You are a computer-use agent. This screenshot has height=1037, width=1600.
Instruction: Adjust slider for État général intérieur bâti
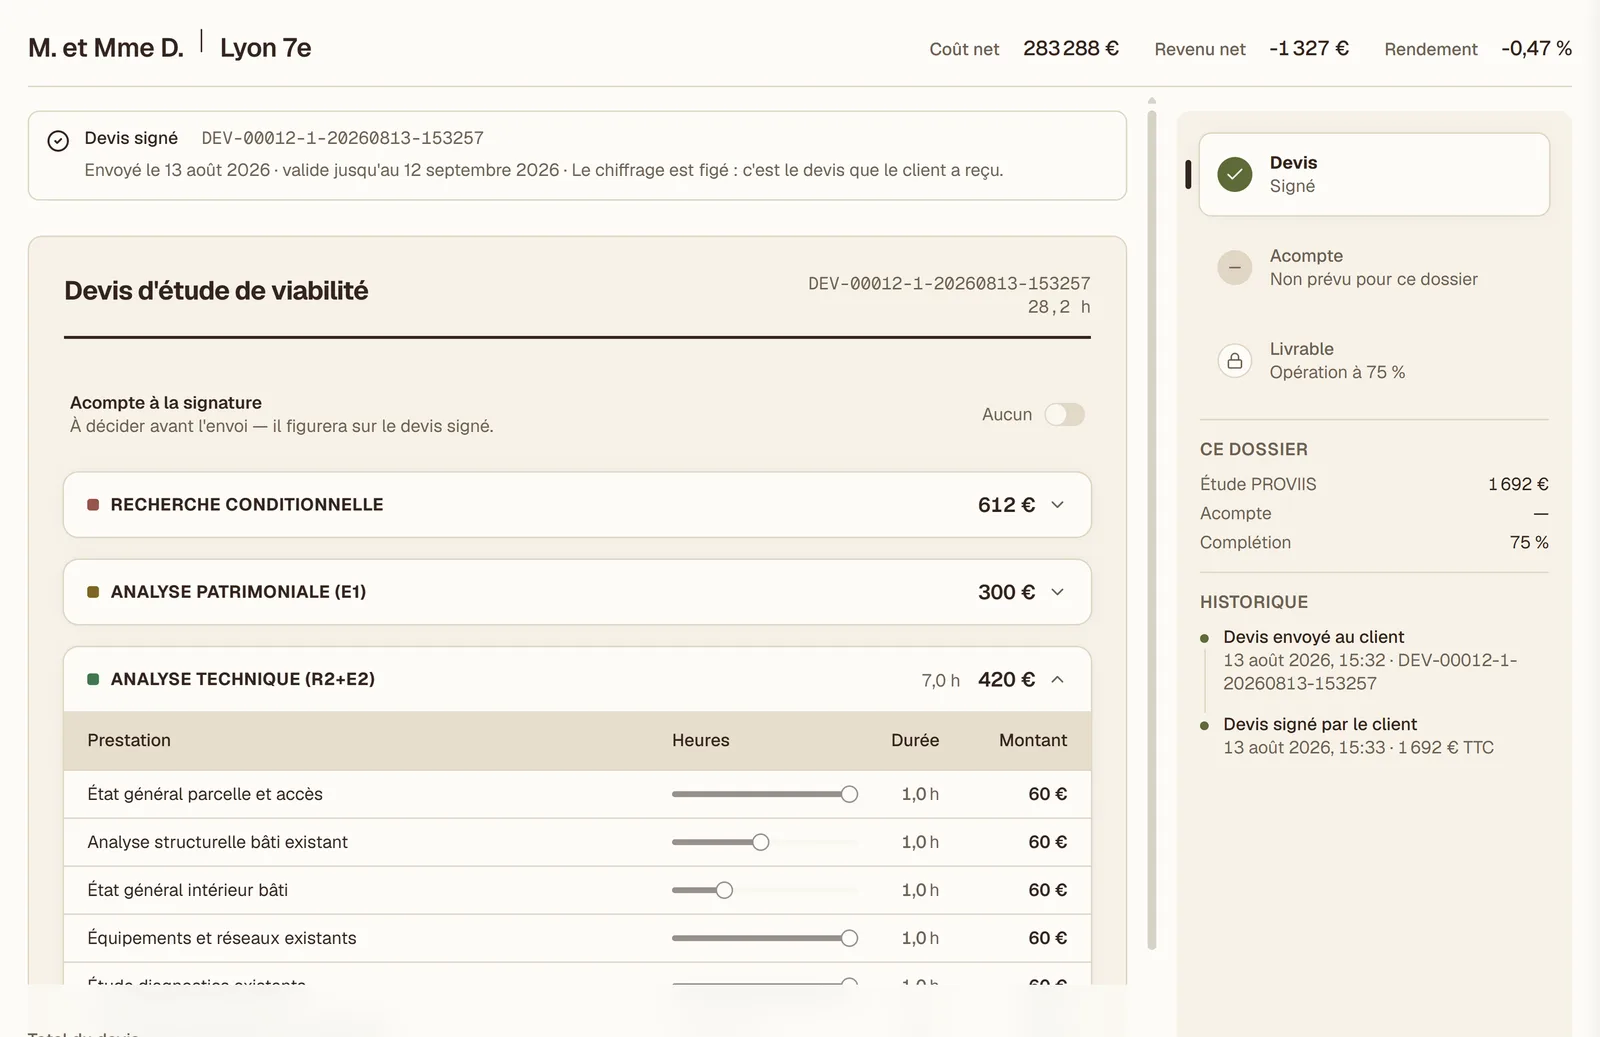764,890
